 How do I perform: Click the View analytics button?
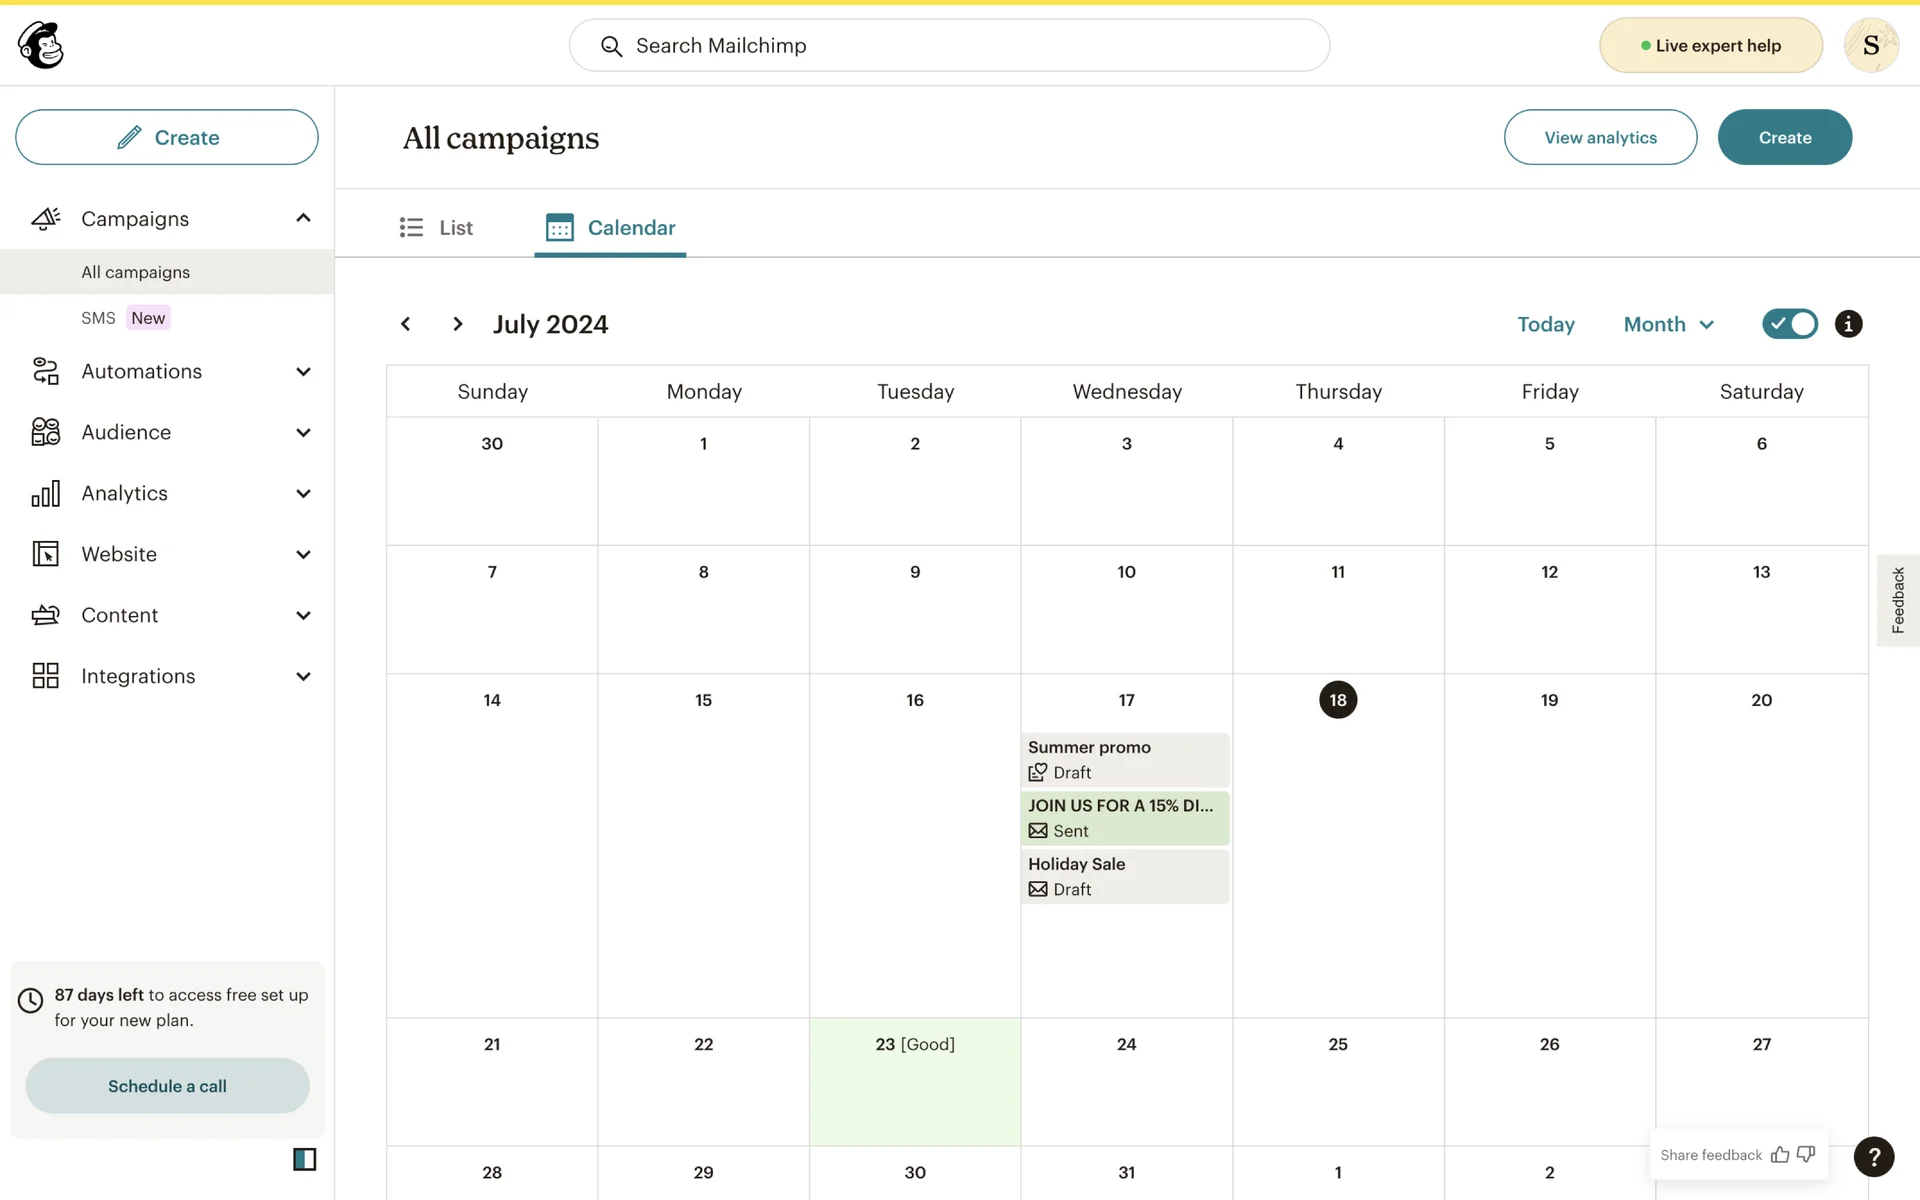1600,137
